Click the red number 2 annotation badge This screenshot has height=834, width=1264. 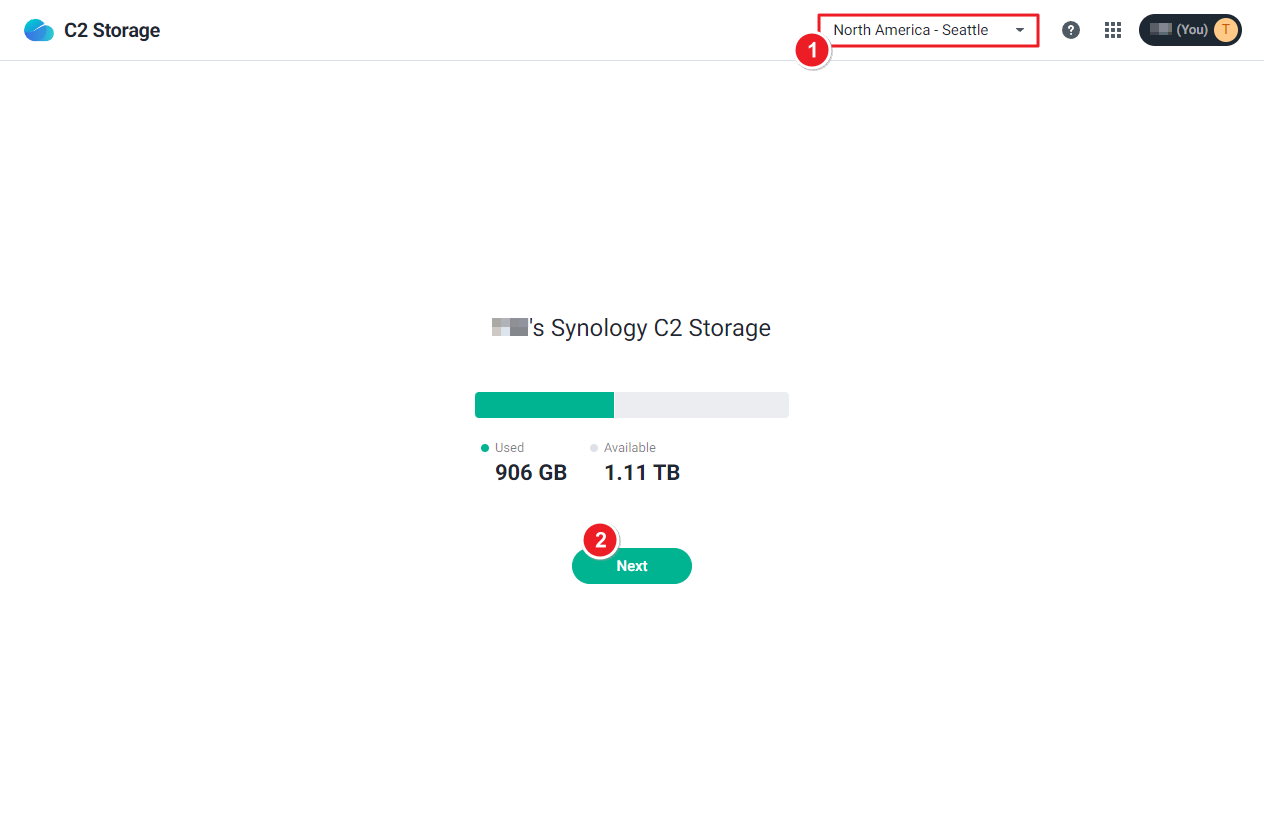coord(600,541)
